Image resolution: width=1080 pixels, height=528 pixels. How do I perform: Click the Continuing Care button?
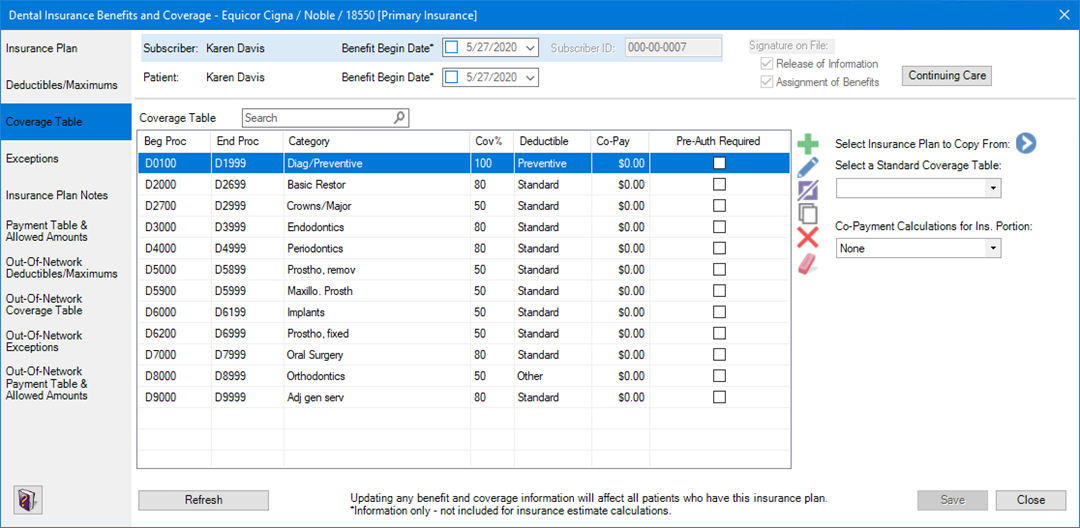pos(946,76)
